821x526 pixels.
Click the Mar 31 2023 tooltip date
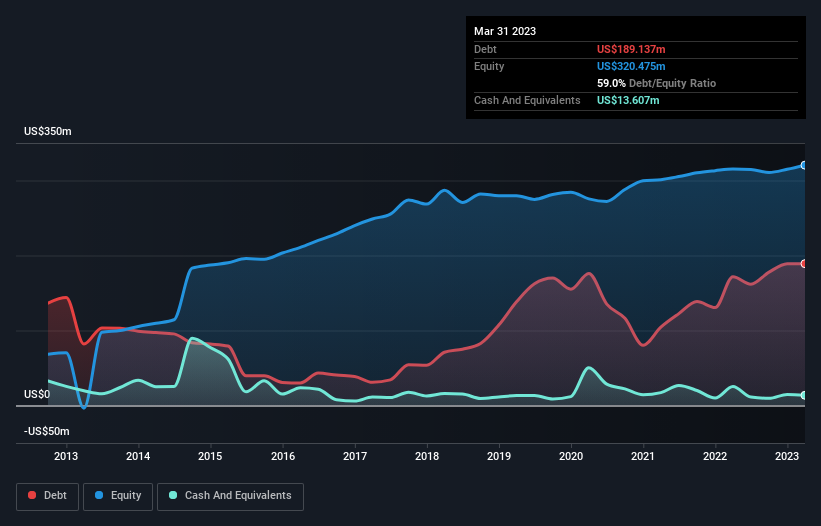[505, 31]
